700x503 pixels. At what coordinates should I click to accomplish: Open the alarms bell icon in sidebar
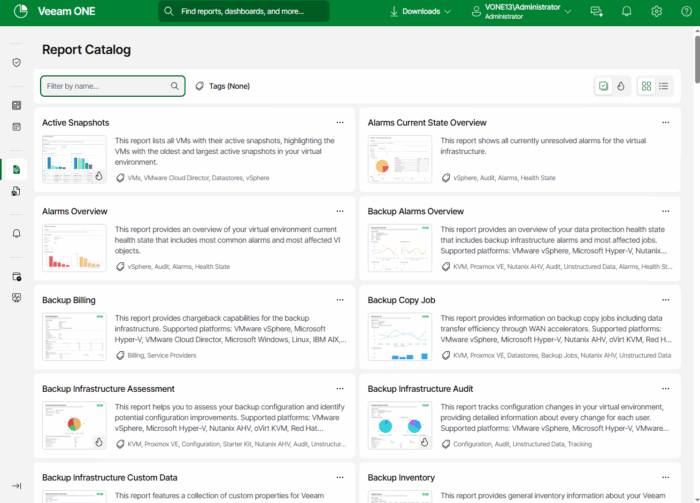point(17,233)
